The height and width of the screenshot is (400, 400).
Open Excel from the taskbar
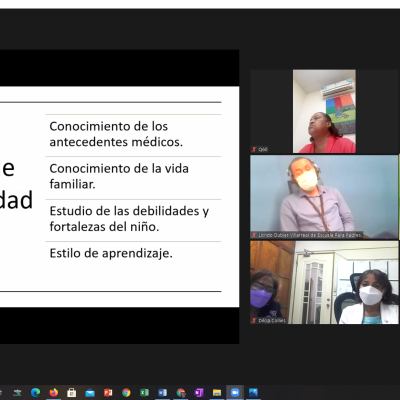(x=144, y=392)
